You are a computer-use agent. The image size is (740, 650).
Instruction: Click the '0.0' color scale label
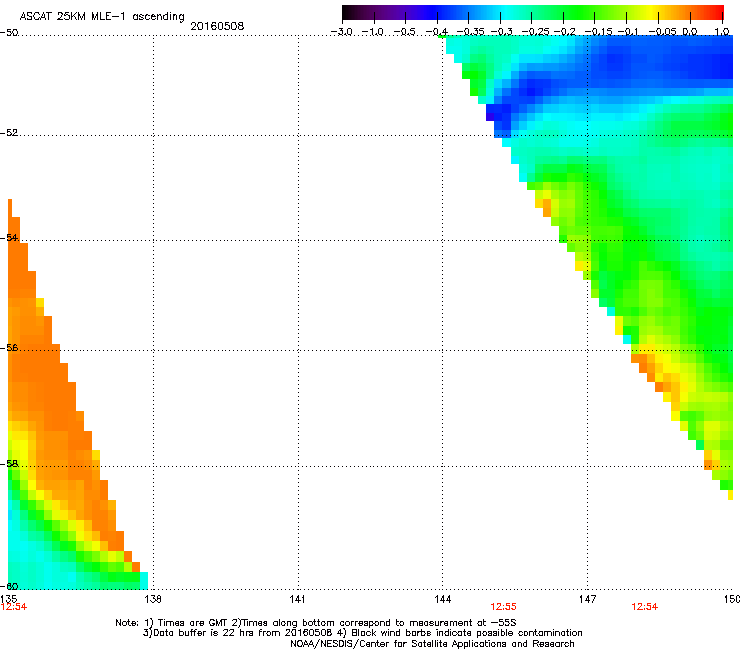(690, 32)
